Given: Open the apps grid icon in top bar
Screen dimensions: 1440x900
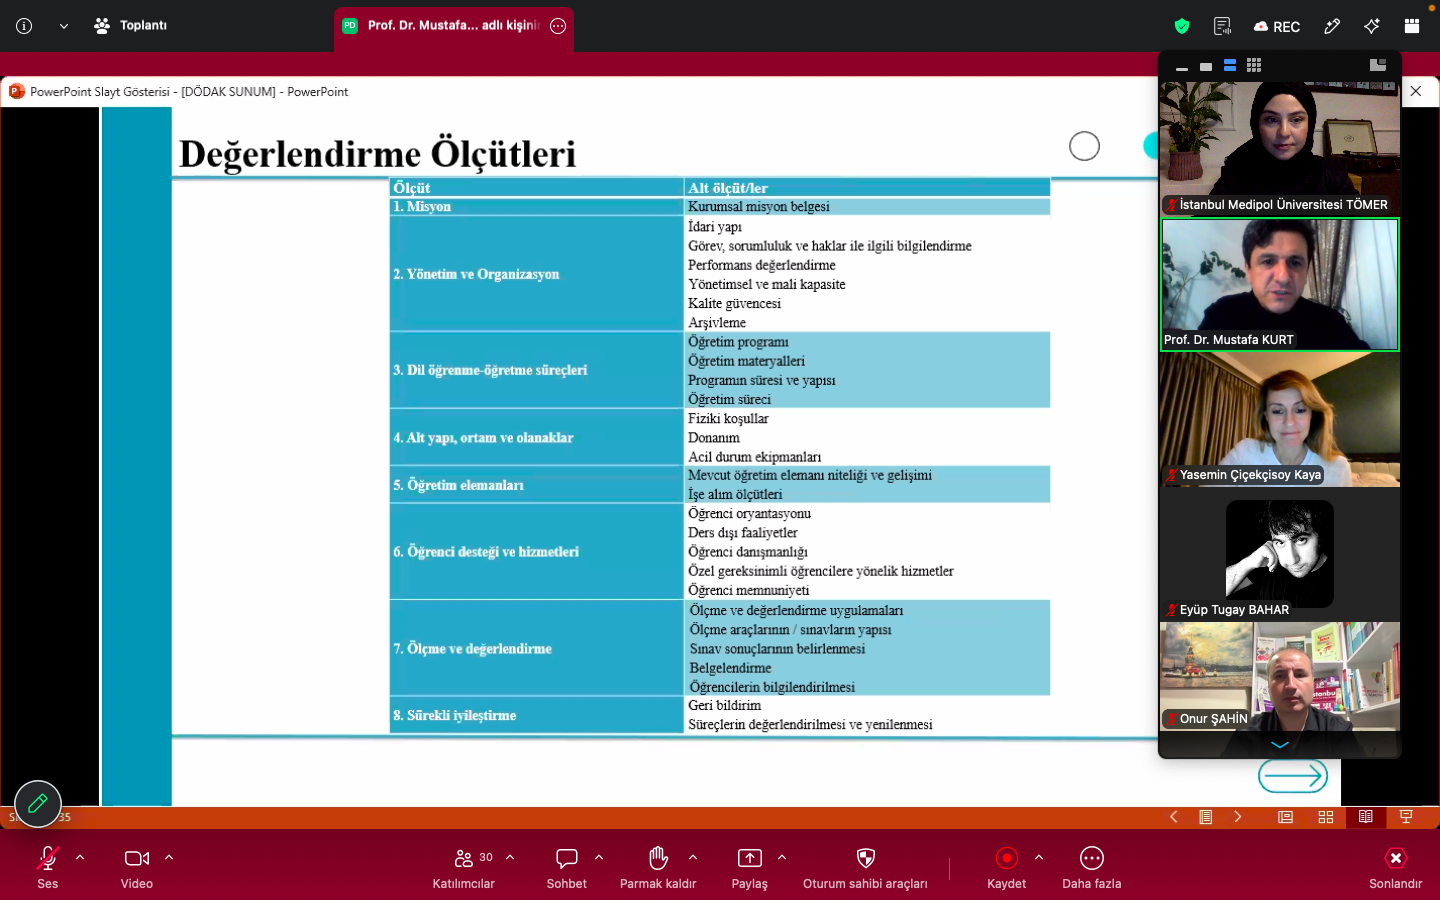Looking at the screenshot, I should (1412, 26).
